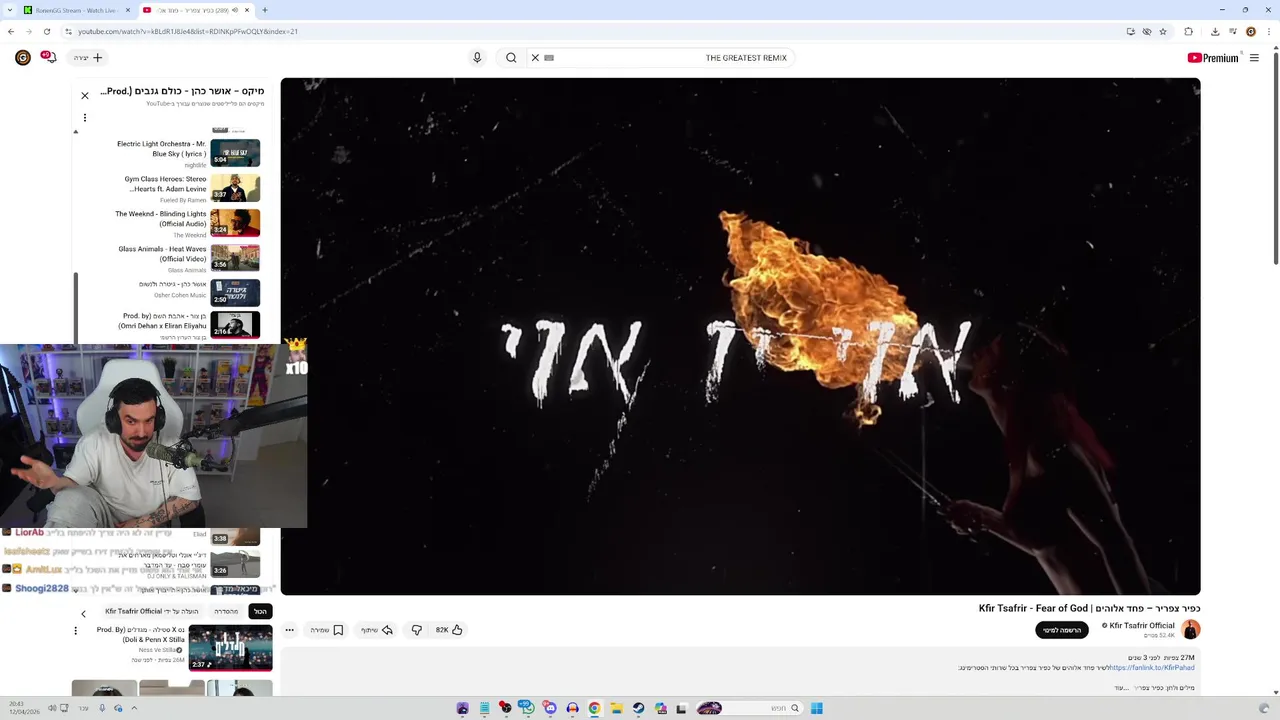Click the YouTube search magnifier icon
Viewport: 1280px width, 720px height.
pos(511,58)
